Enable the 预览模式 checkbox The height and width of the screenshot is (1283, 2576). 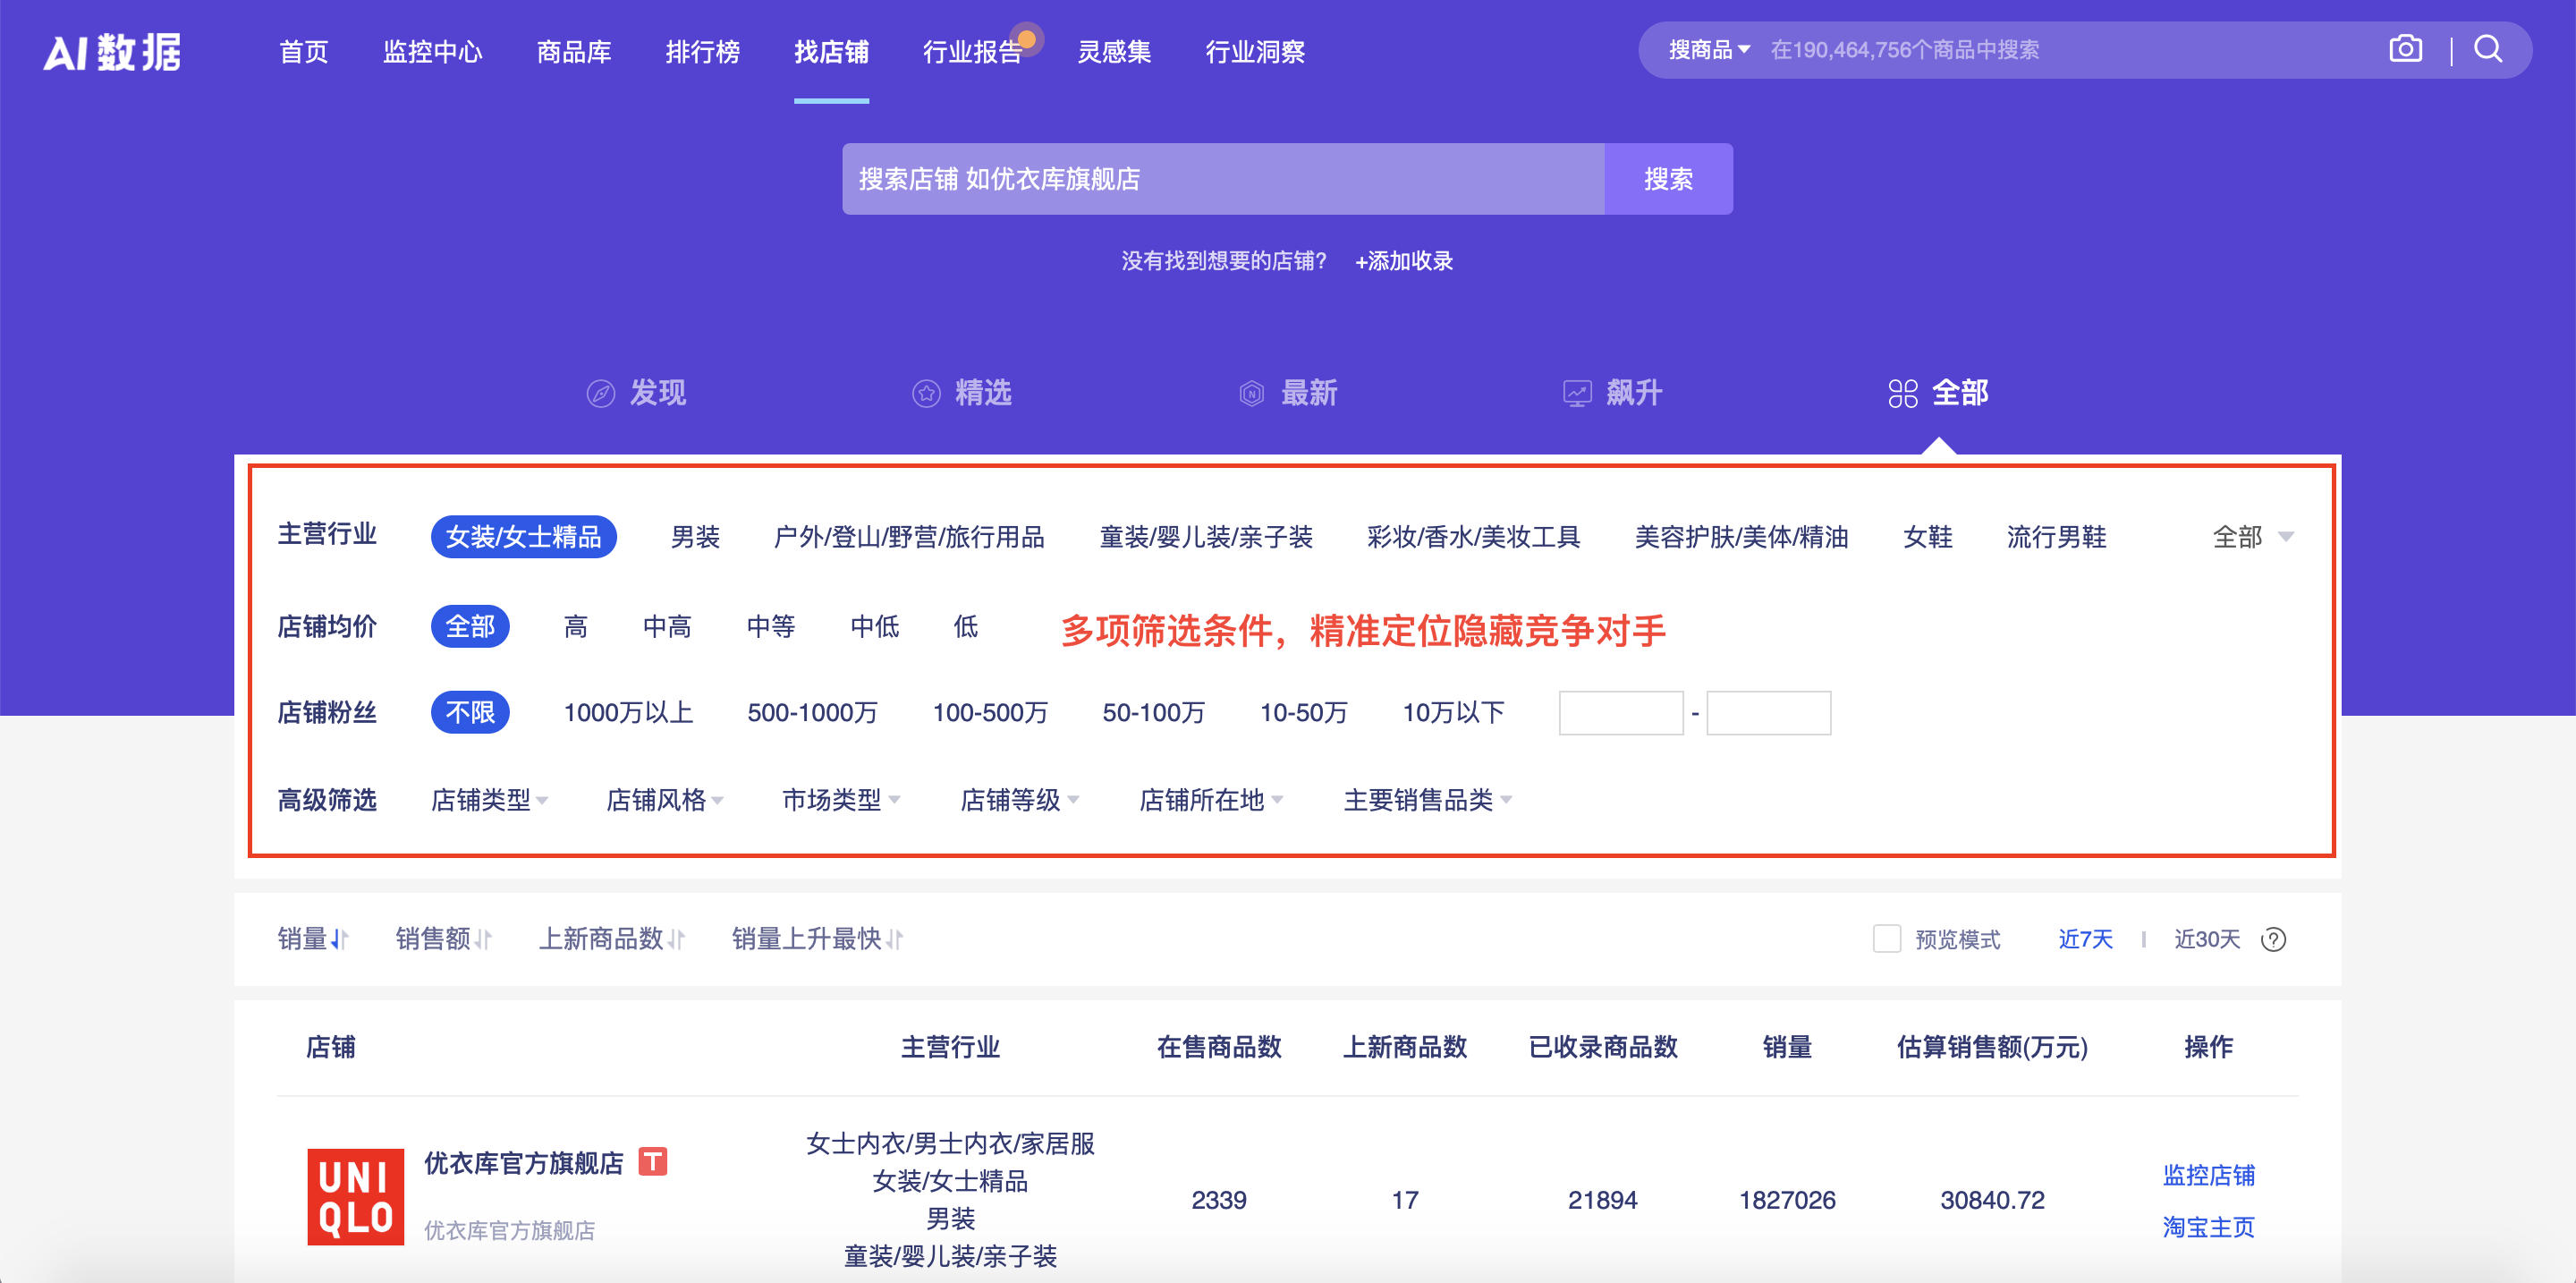pyautogui.click(x=1887, y=939)
